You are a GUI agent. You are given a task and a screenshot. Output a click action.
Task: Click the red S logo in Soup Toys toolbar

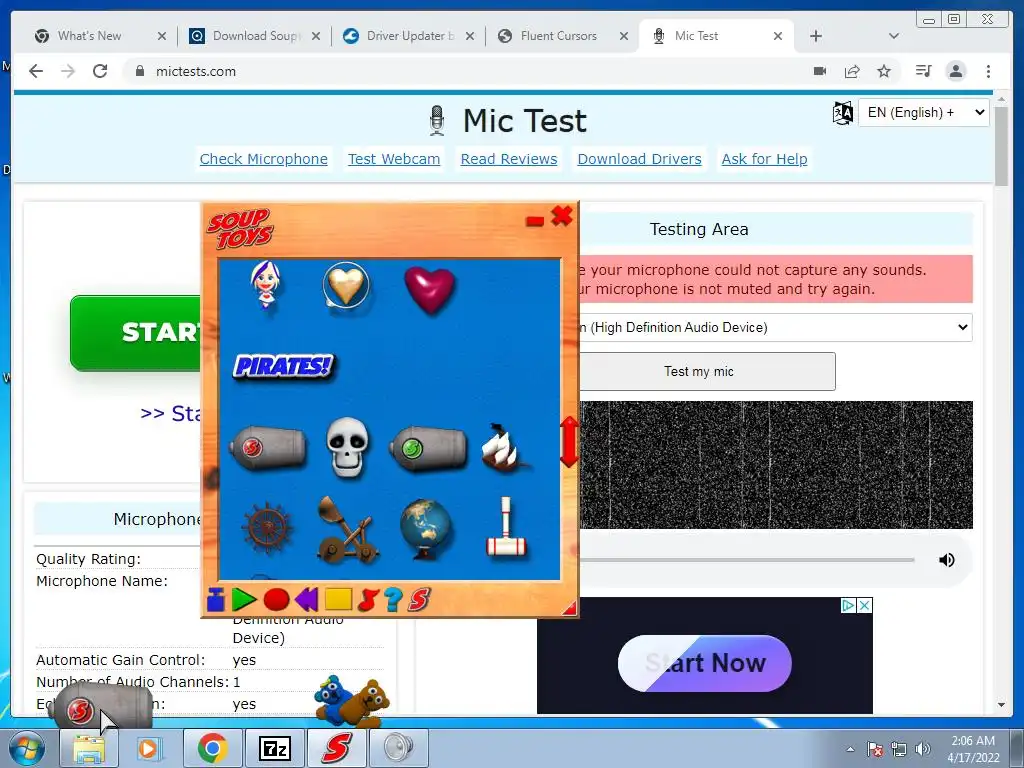point(419,599)
